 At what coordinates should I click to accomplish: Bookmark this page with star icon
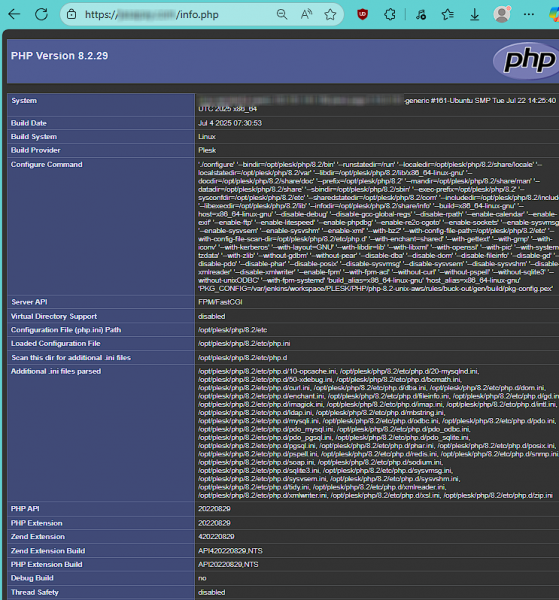(330, 15)
